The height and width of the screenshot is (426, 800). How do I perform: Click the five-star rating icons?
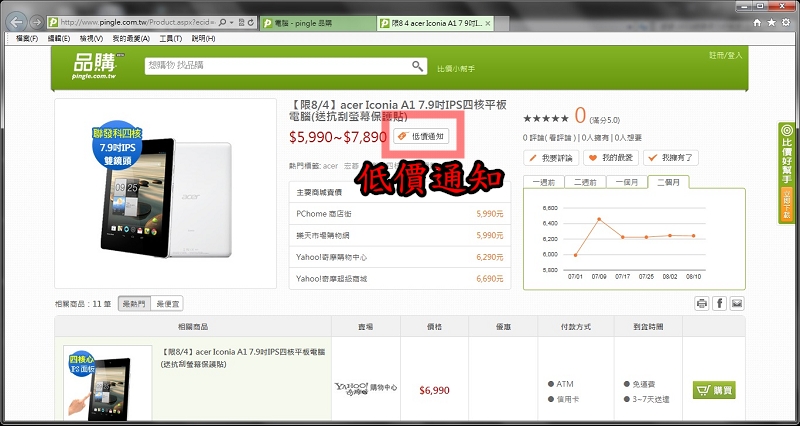click(x=545, y=118)
